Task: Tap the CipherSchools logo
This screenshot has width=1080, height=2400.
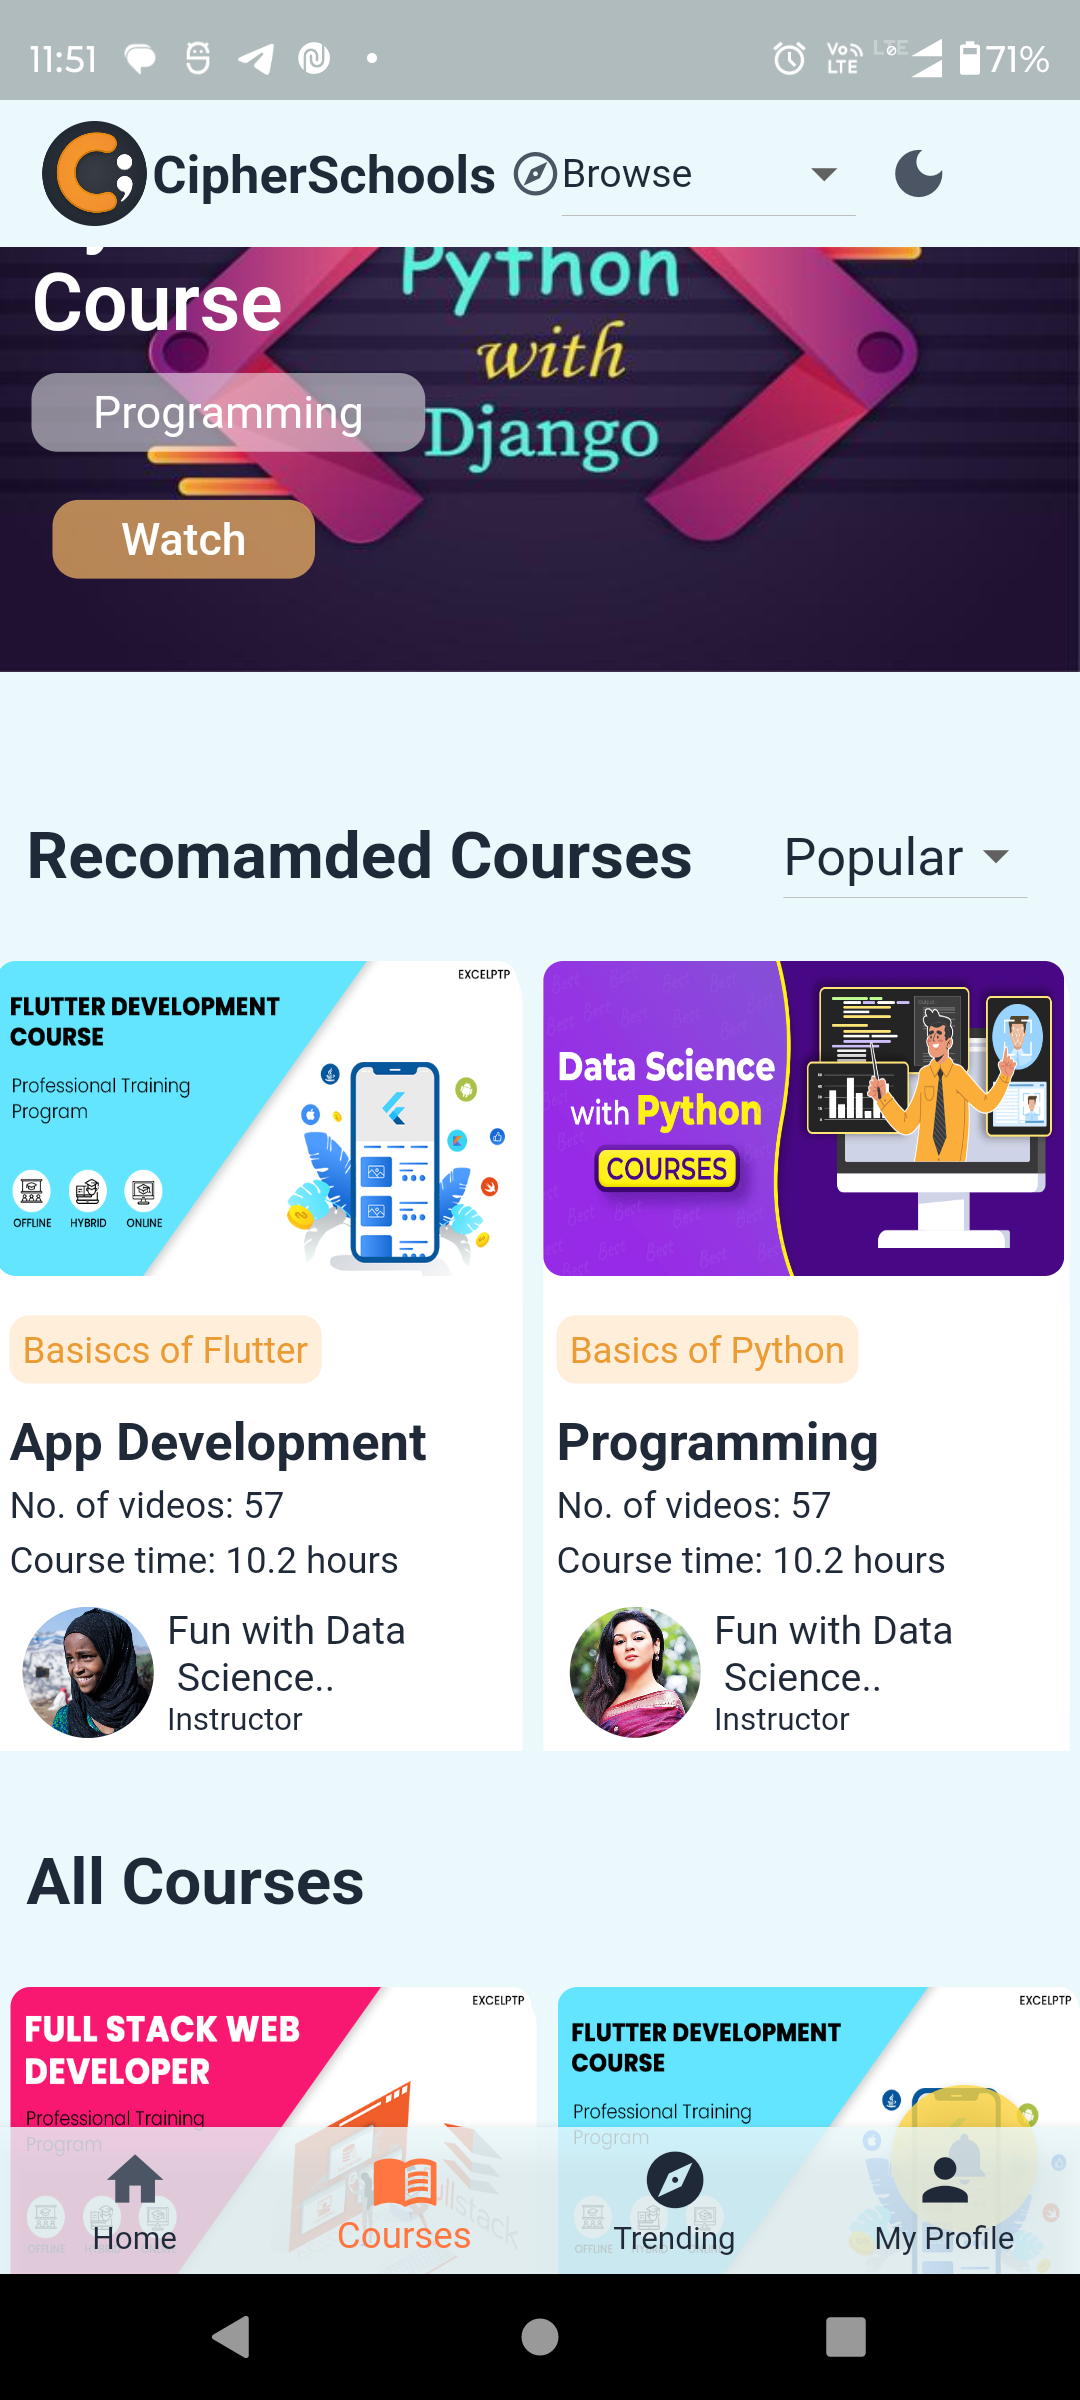Action: point(95,172)
